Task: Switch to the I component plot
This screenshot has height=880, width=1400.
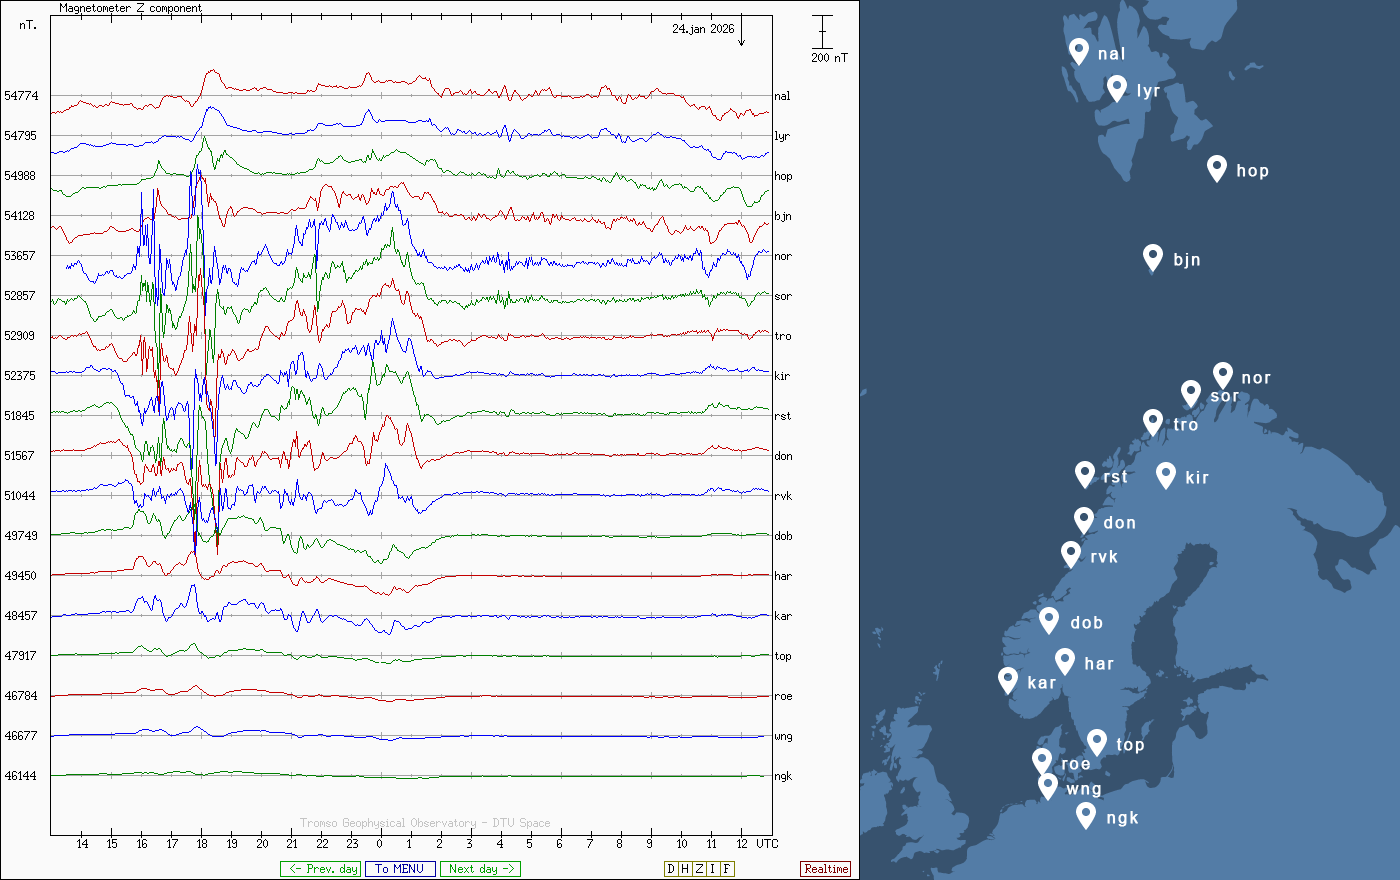Action: pos(713,869)
